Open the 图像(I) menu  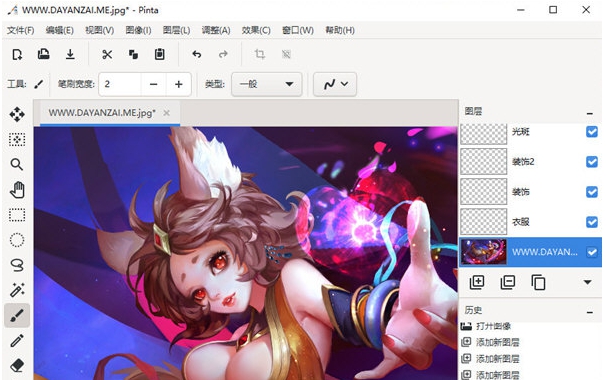tap(138, 30)
